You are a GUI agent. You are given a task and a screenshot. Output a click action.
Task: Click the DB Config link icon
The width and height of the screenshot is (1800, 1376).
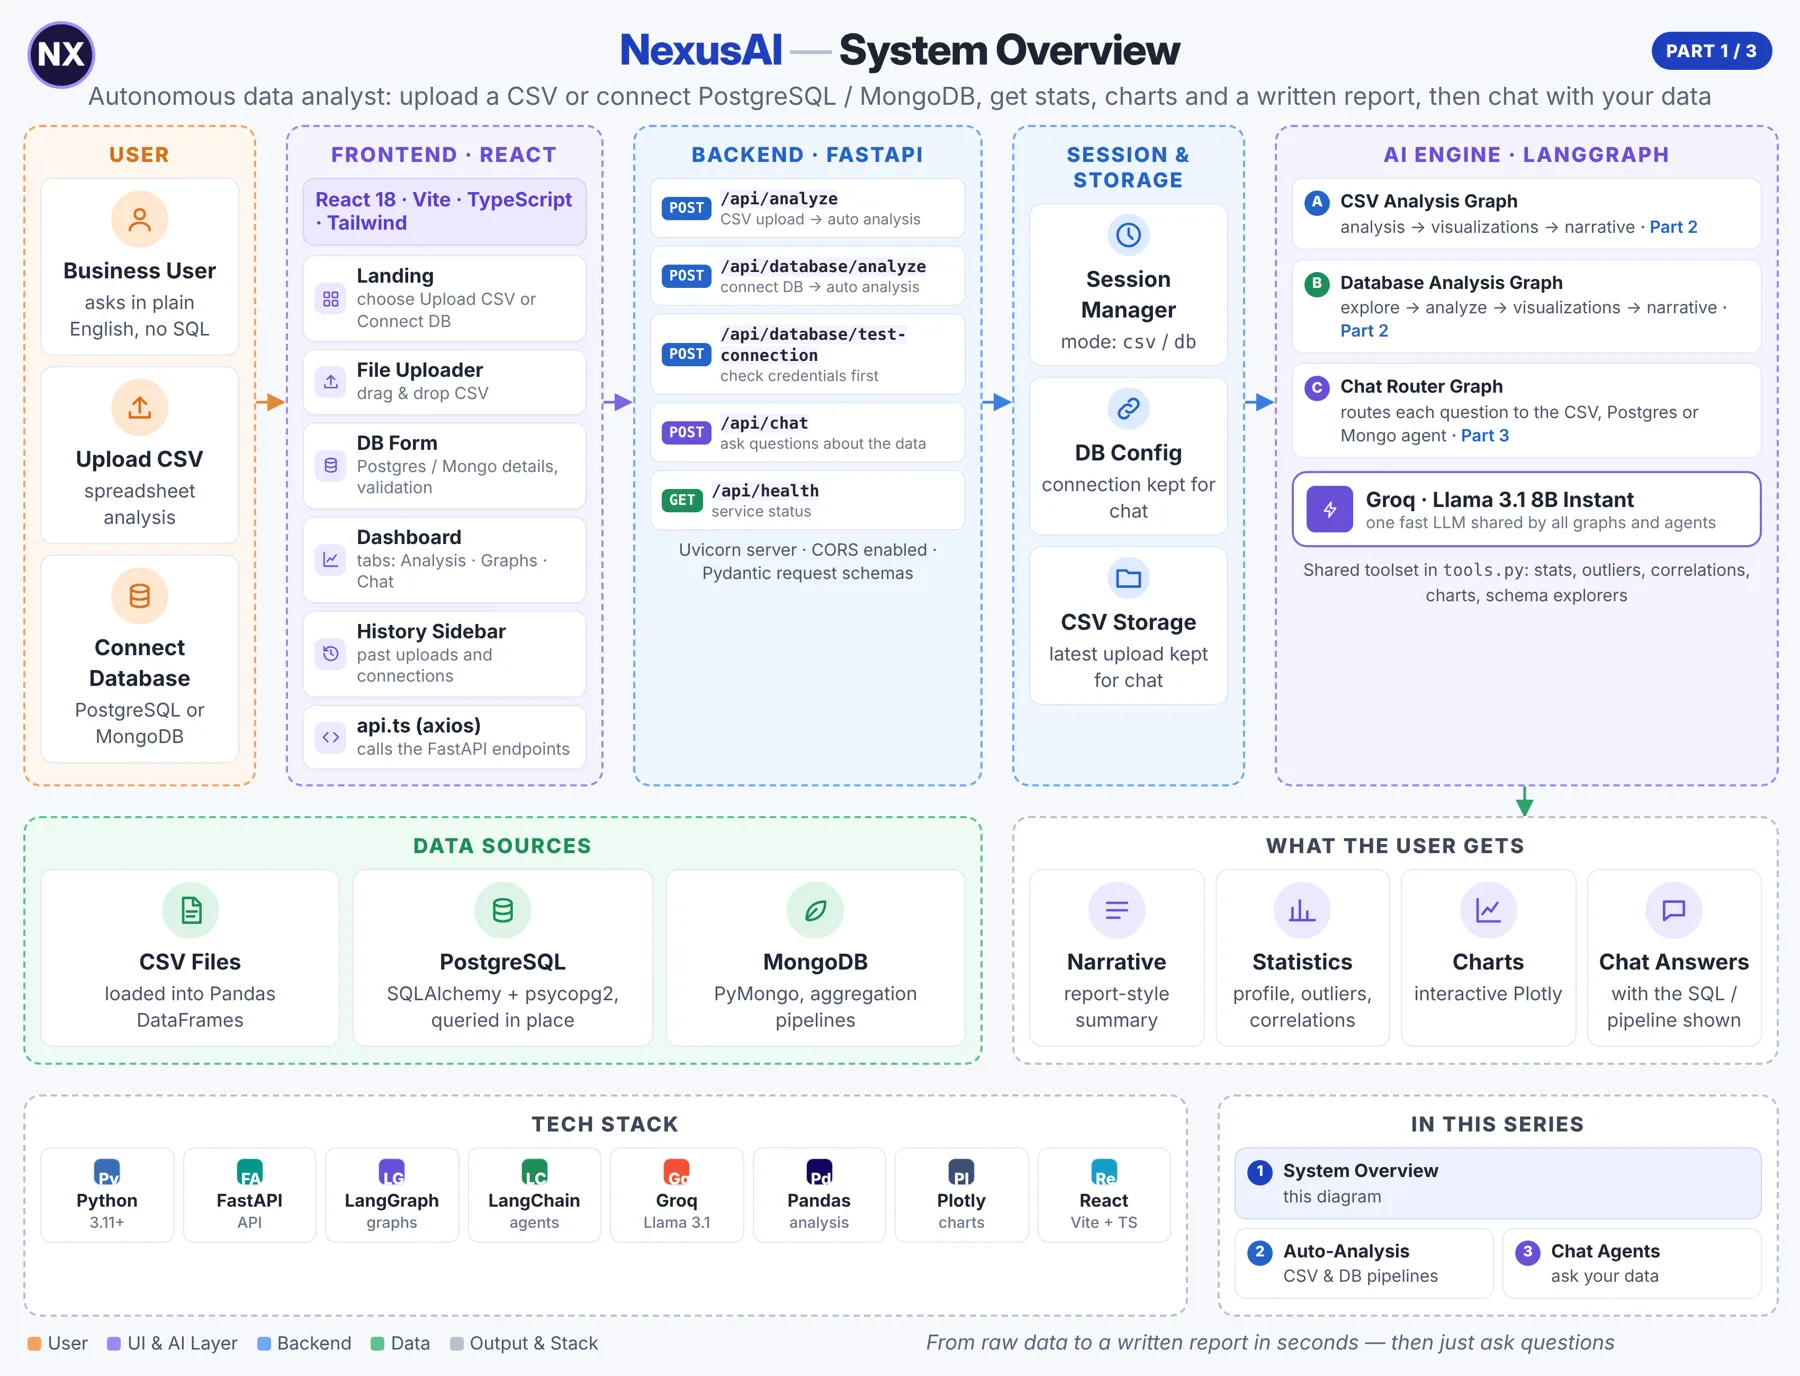pos(1129,408)
